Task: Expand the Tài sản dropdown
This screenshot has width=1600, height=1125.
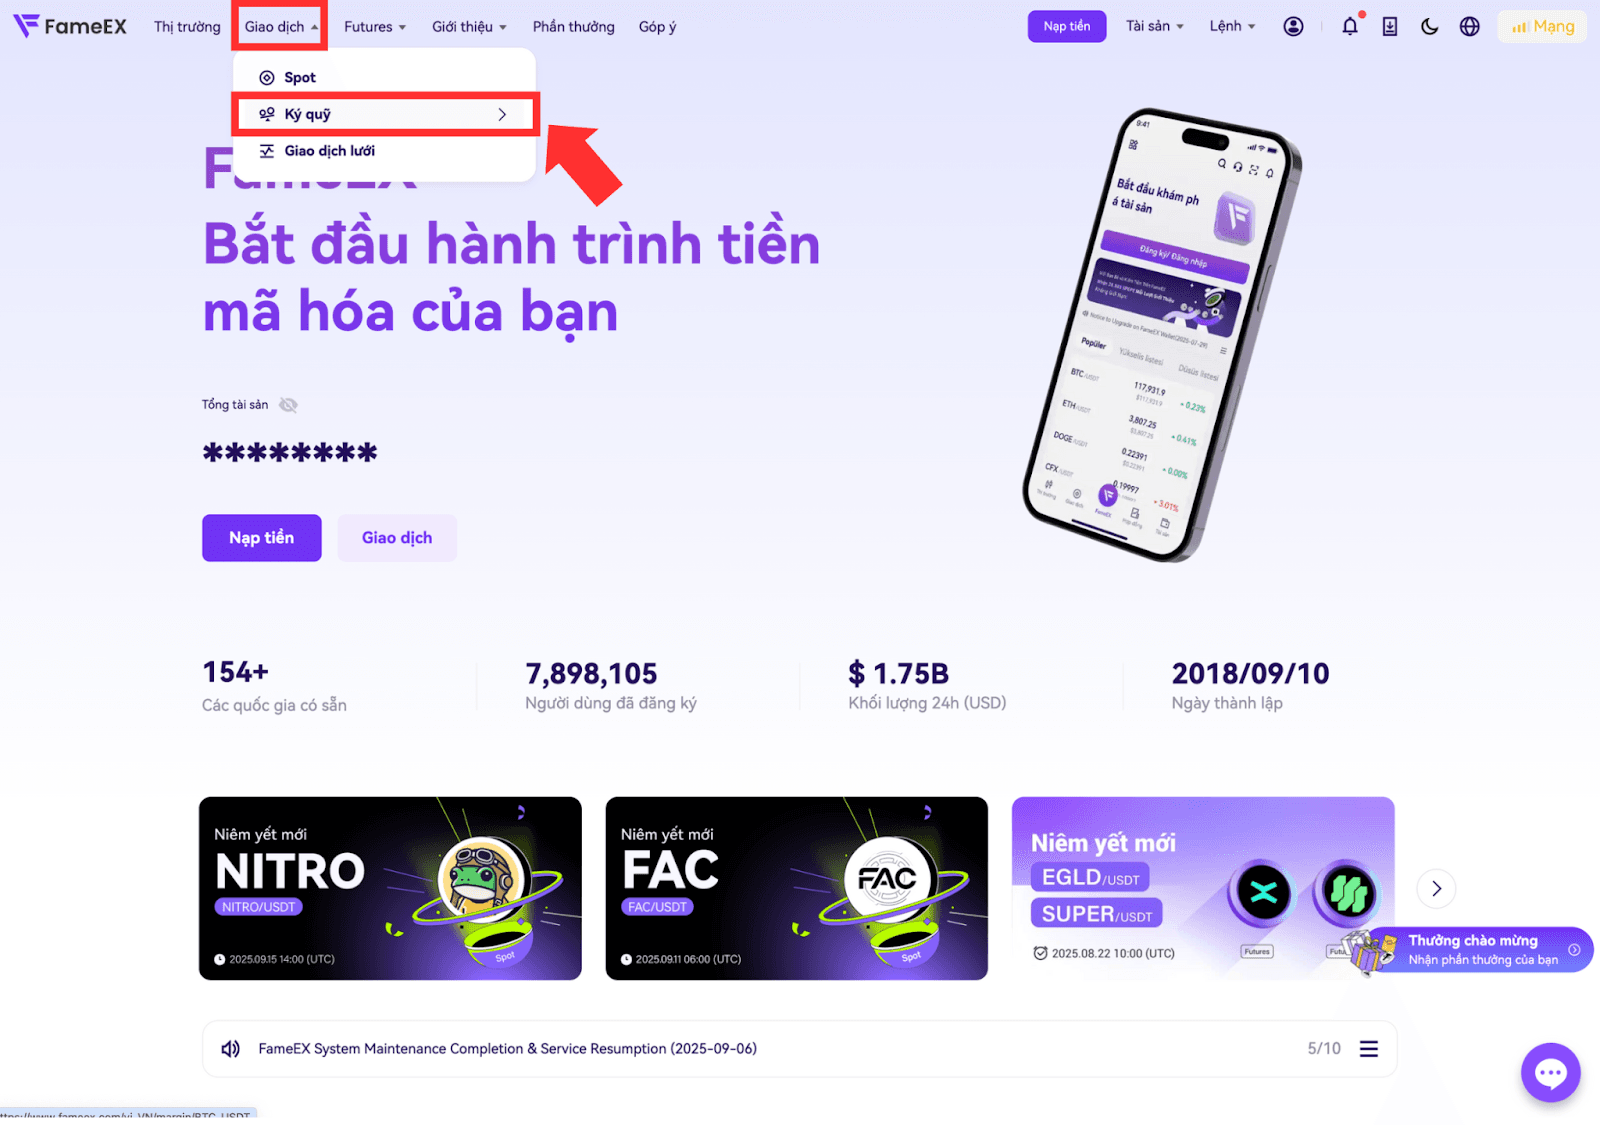Action: [1155, 26]
